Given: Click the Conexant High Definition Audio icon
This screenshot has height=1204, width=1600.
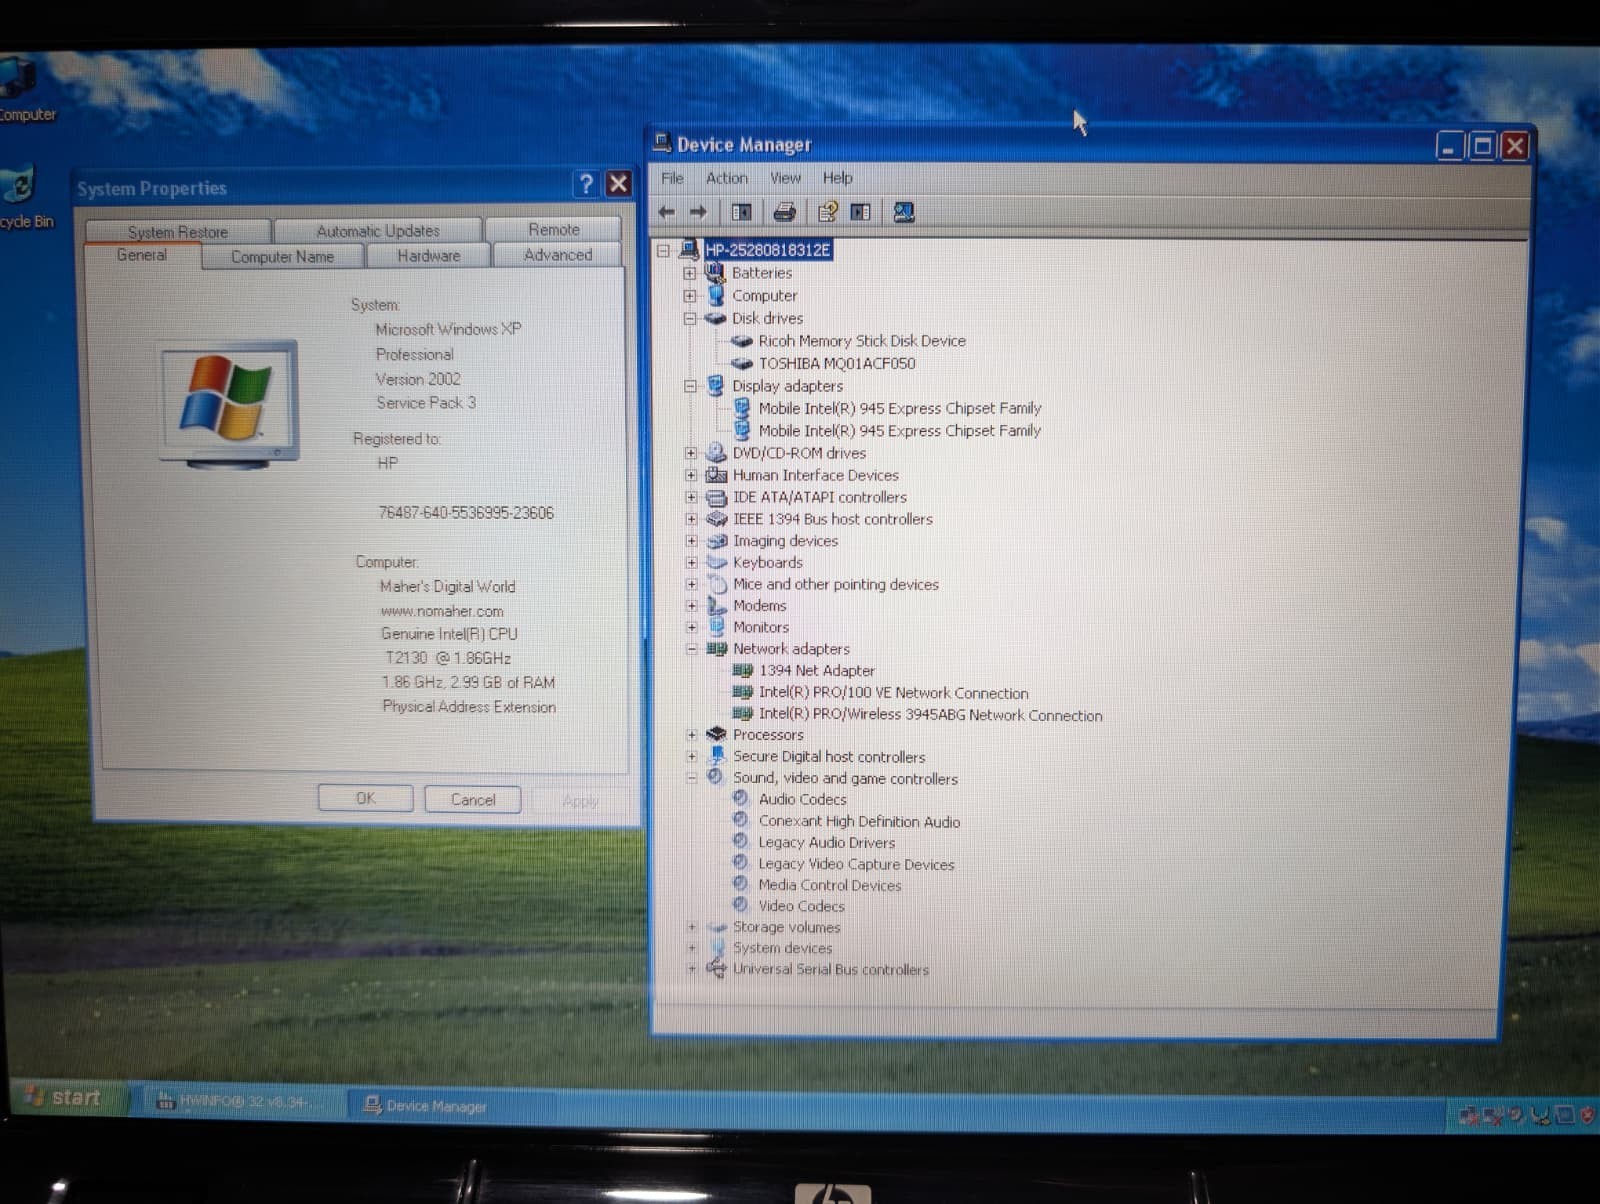Looking at the screenshot, I should tap(741, 820).
